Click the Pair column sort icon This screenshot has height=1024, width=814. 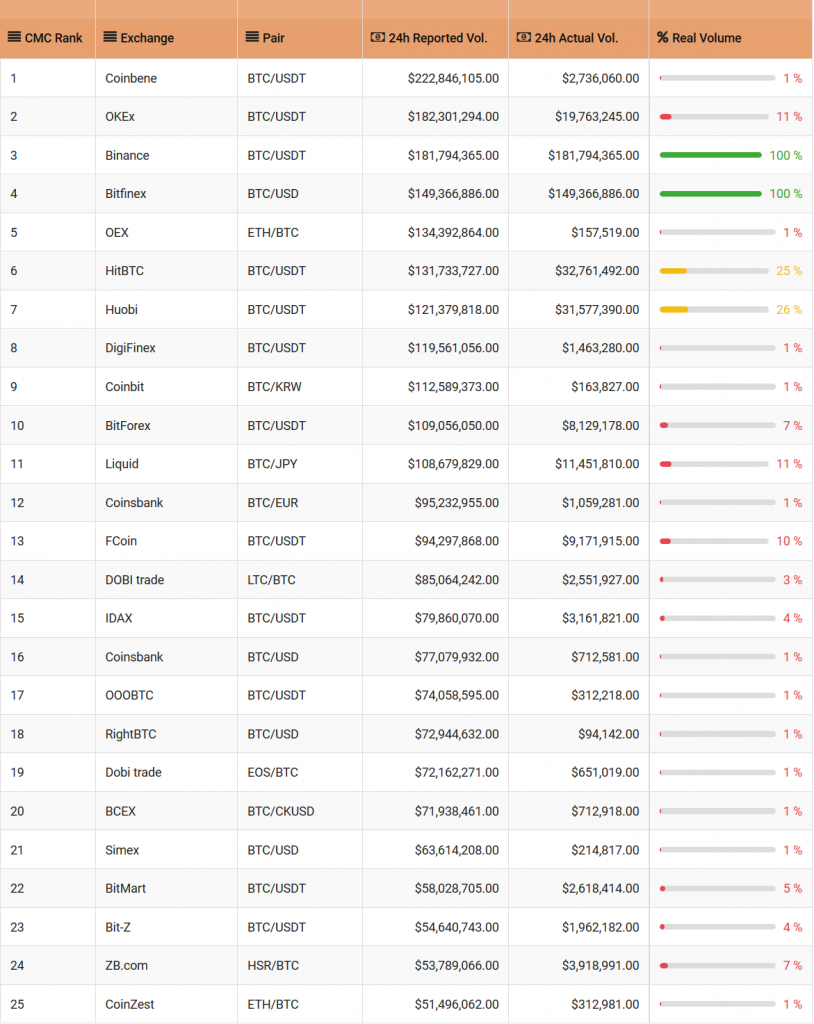point(252,37)
